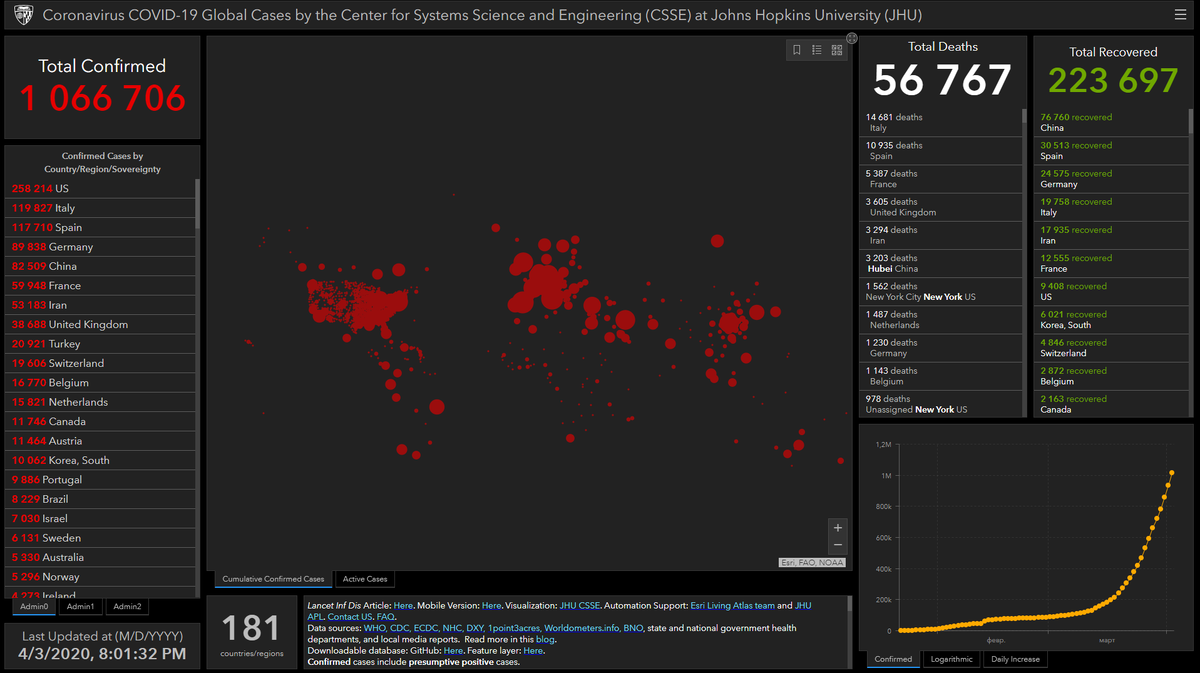The height and width of the screenshot is (673, 1200).
Task: Expand the map to full screen
Action: 852,38
